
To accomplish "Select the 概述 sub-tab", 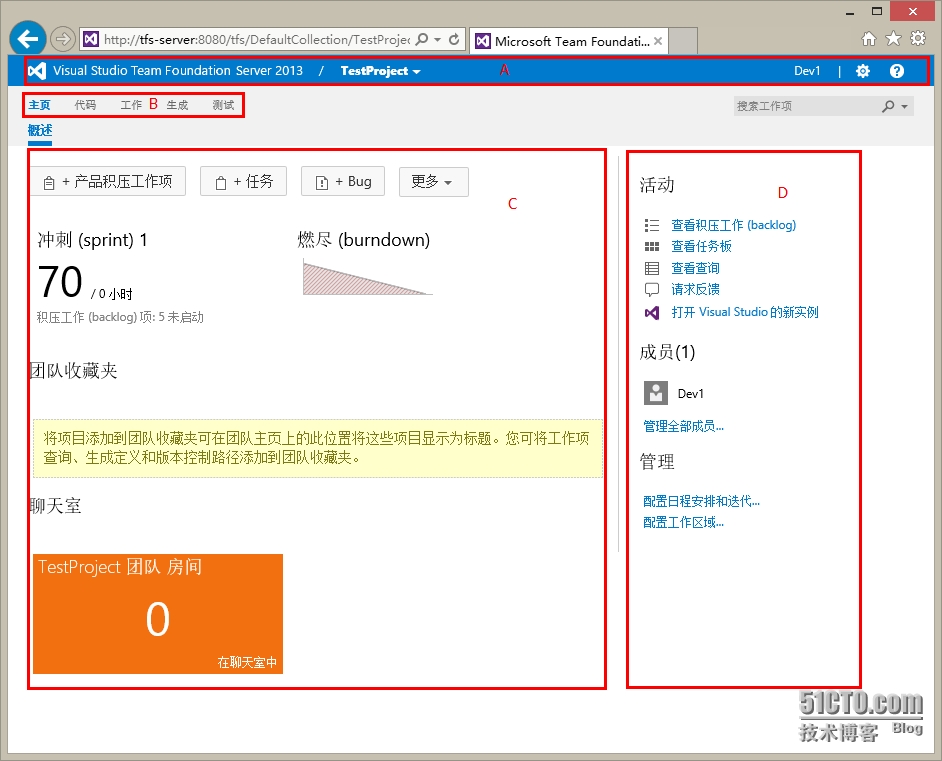I will (x=40, y=130).
